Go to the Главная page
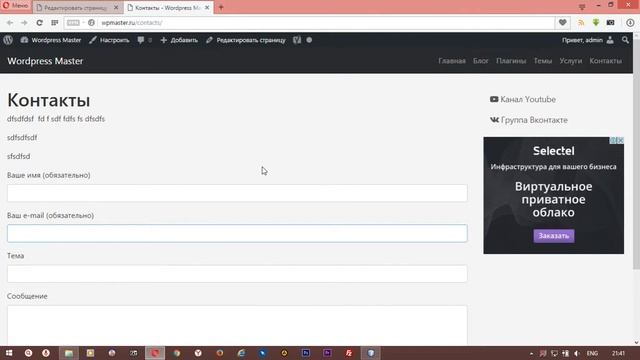This screenshot has width=640, height=360. click(x=452, y=61)
